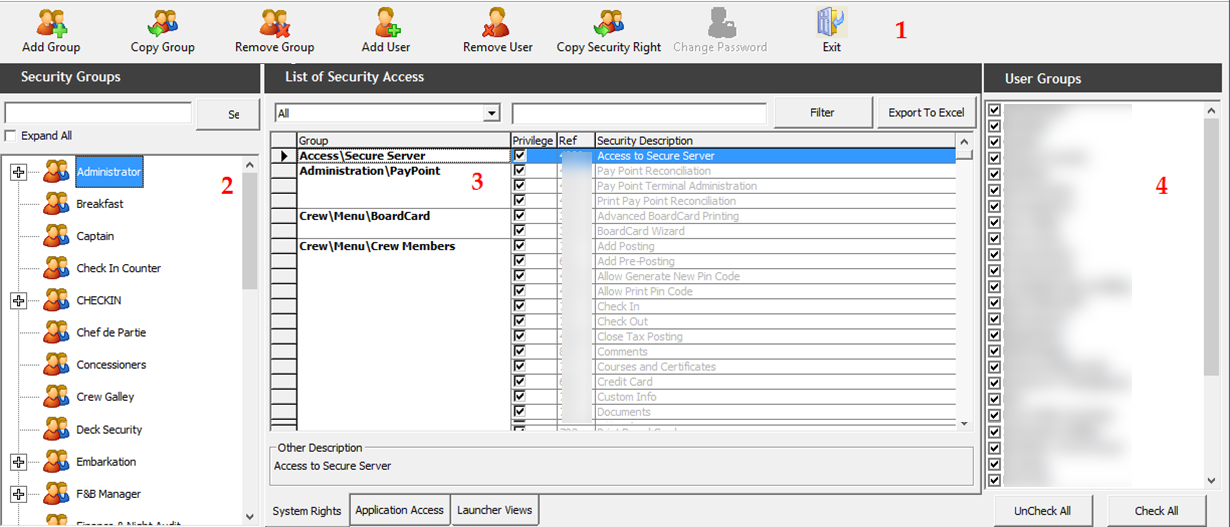The width and height of the screenshot is (1230, 527).
Task: Switch to the System Rights tab
Action: point(307,511)
